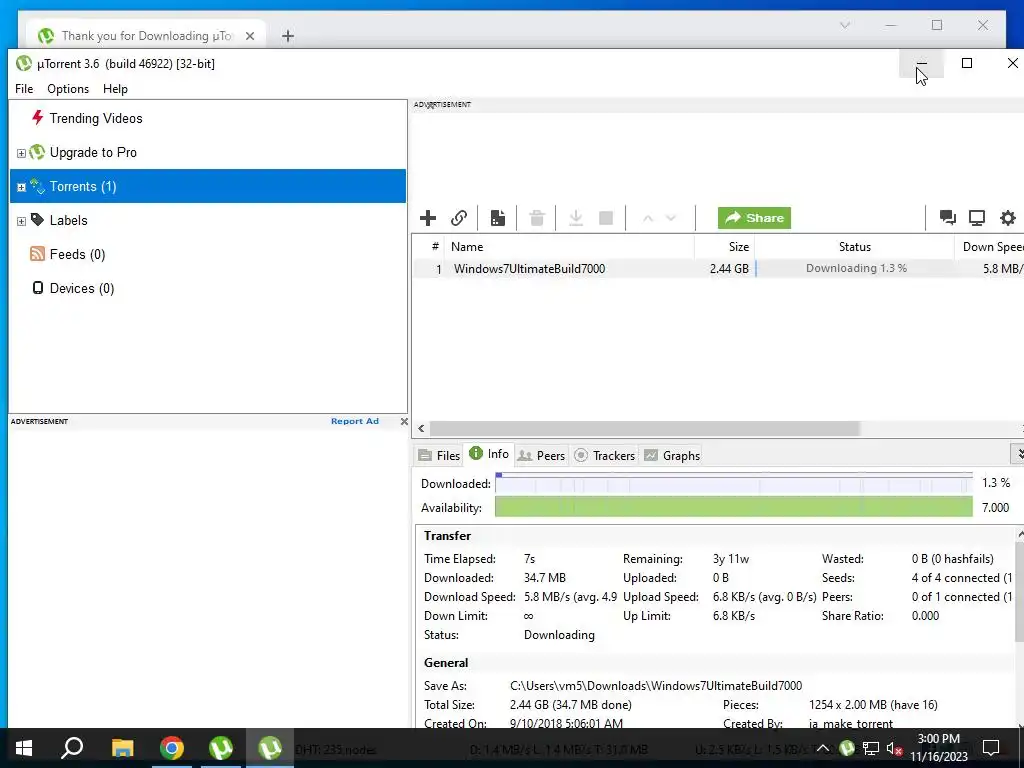Close the sidebar advertisement panel
Screen dimensions: 1024x768
404,421
